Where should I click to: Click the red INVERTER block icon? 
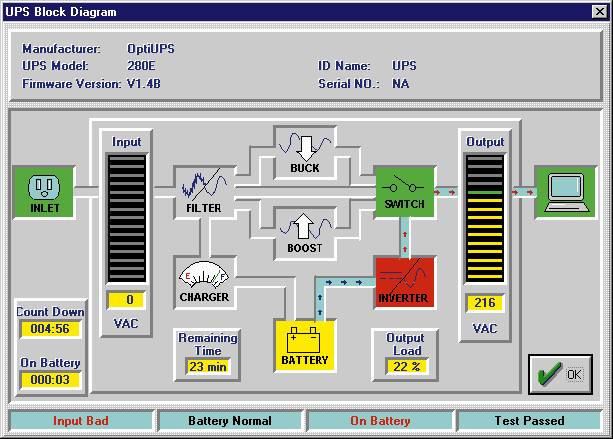pyautogui.click(x=403, y=282)
